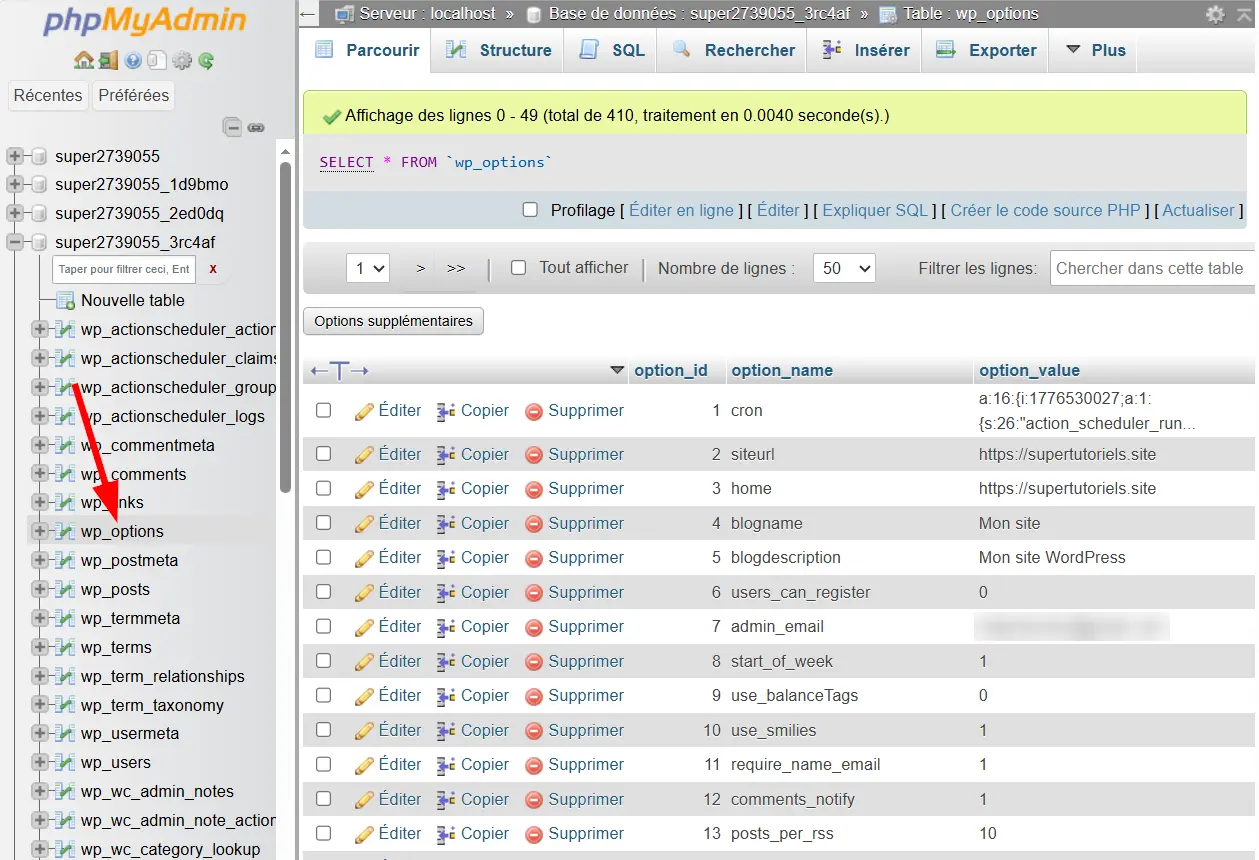The image size is (1259, 860).
Task: Click pencil icon in use_smilies row
Action: 364,730
